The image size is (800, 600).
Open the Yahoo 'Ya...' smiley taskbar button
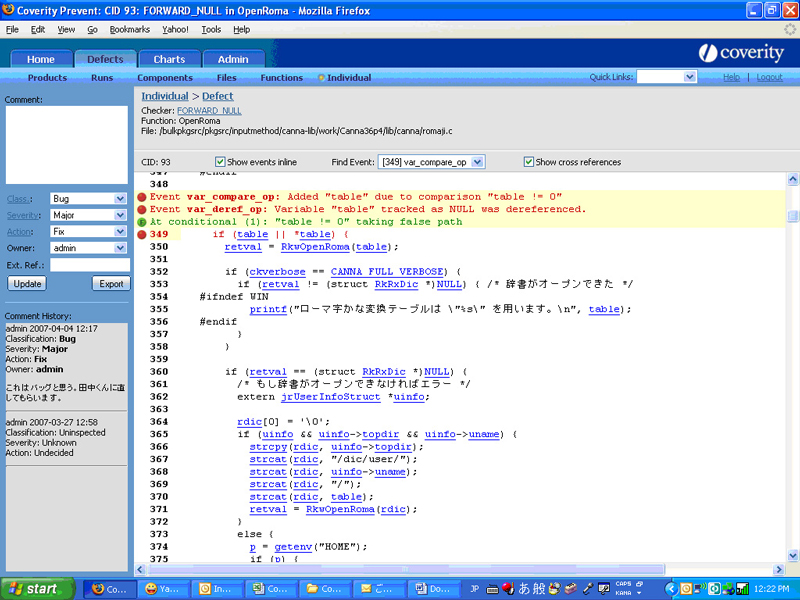coord(163,589)
